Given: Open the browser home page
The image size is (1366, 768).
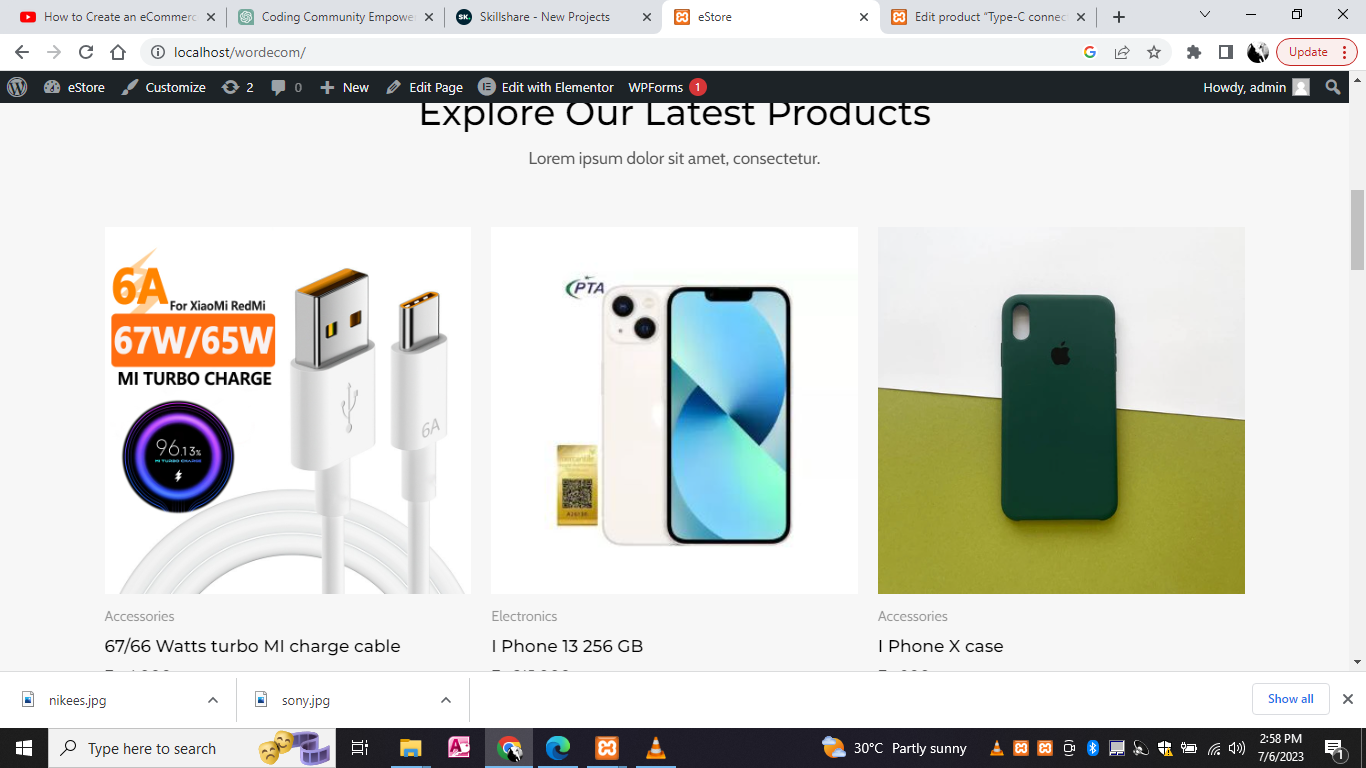Looking at the screenshot, I should click(x=118, y=52).
